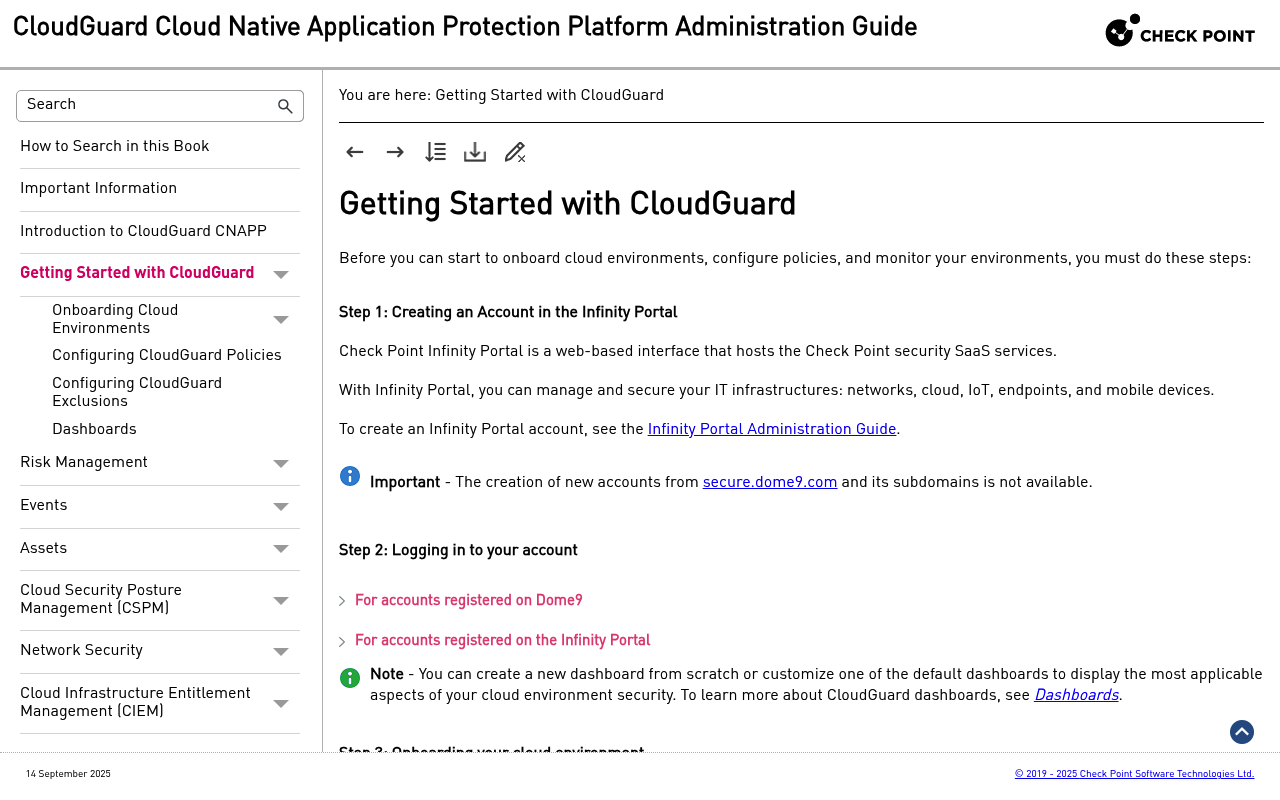The image size is (1280, 800).
Task: Expand the Risk Management section arrow
Action: pos(281,464)
